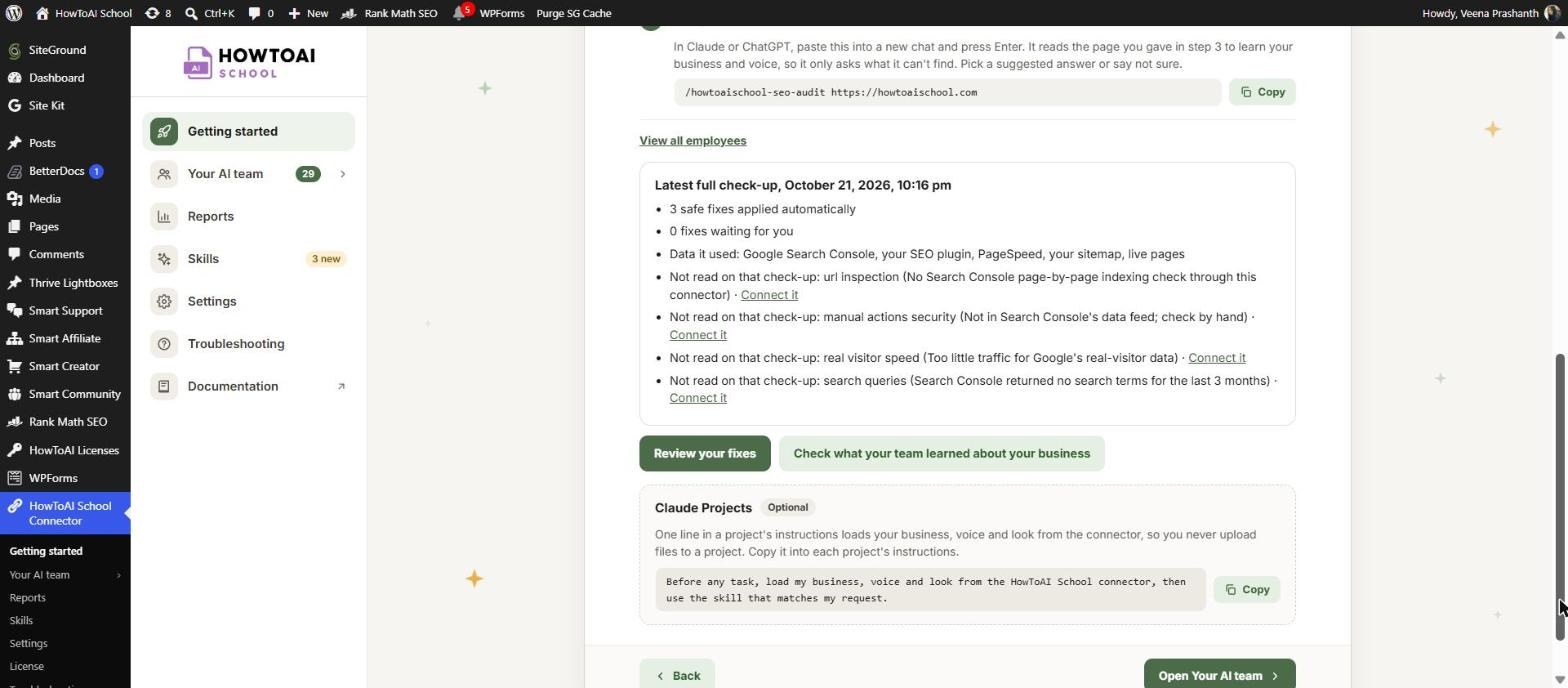Viewport: 1568px width, 688px height.
Task: Expand Your AI team arrow in WP submenu
Action: pos(119,575)
